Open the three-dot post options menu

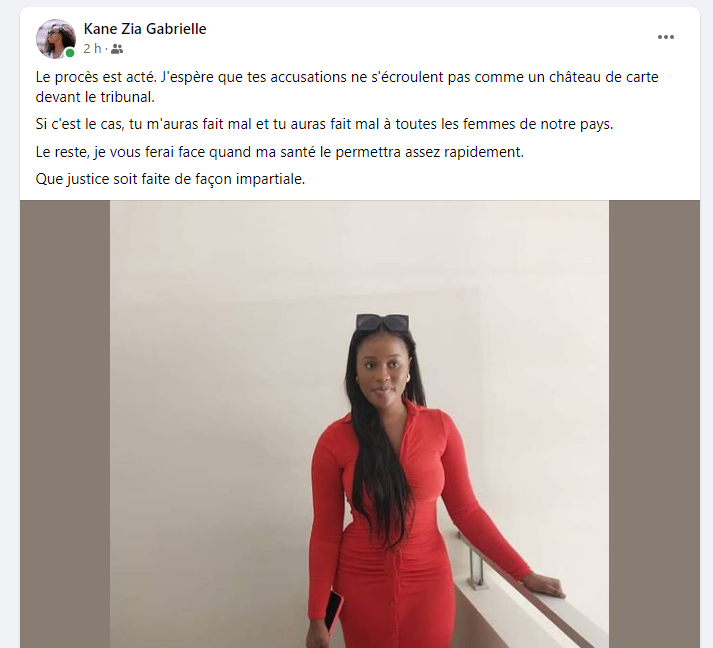666,37
